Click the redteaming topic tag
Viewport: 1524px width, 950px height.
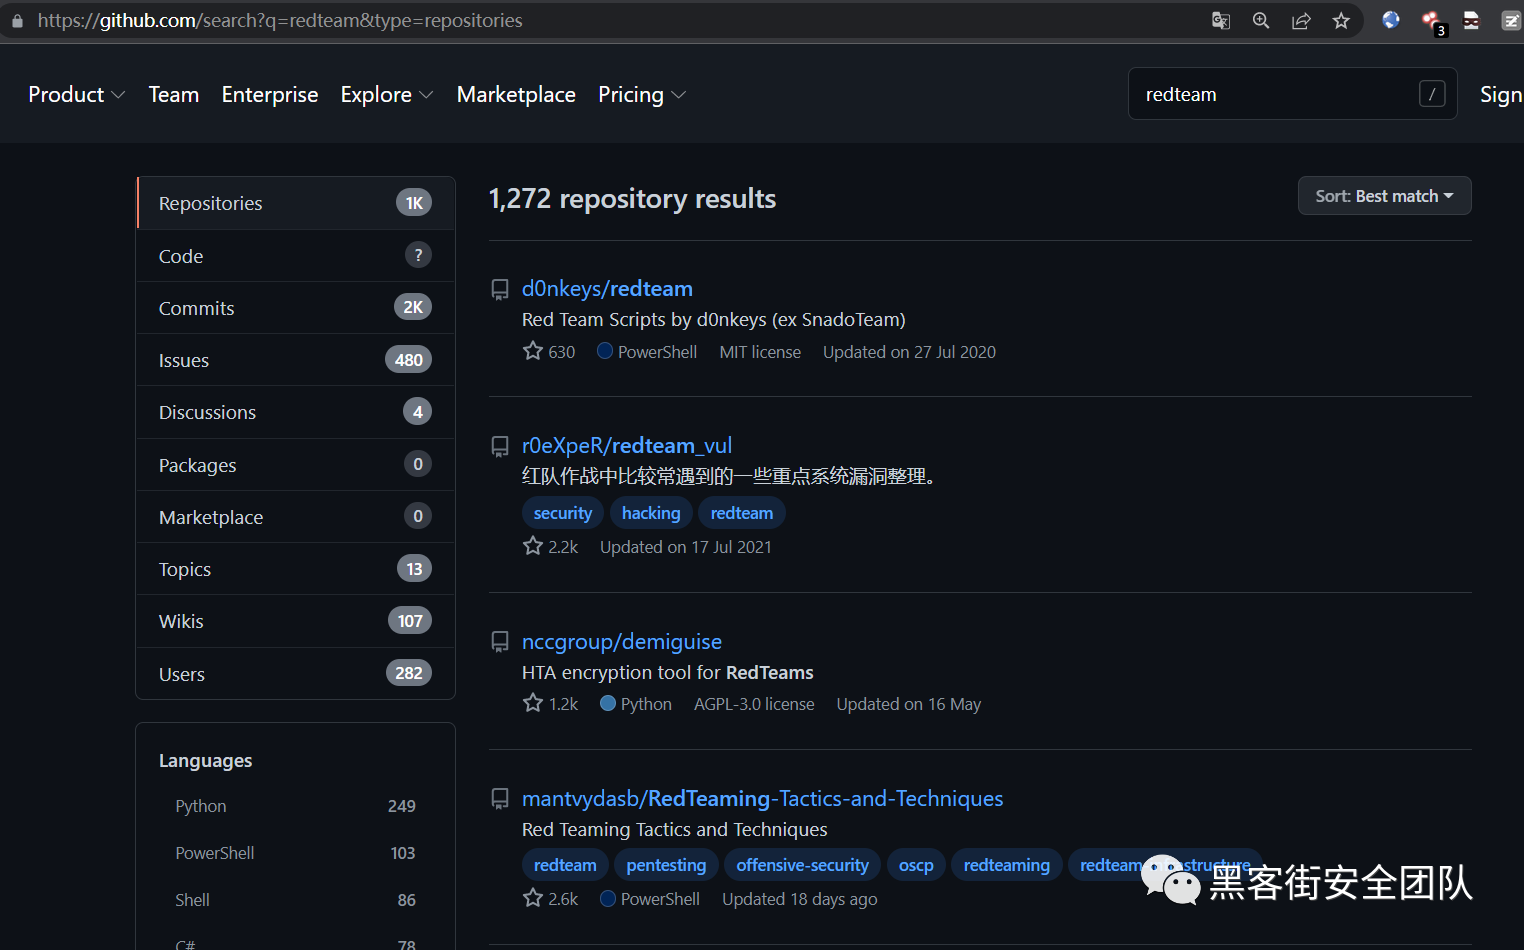1007,865
